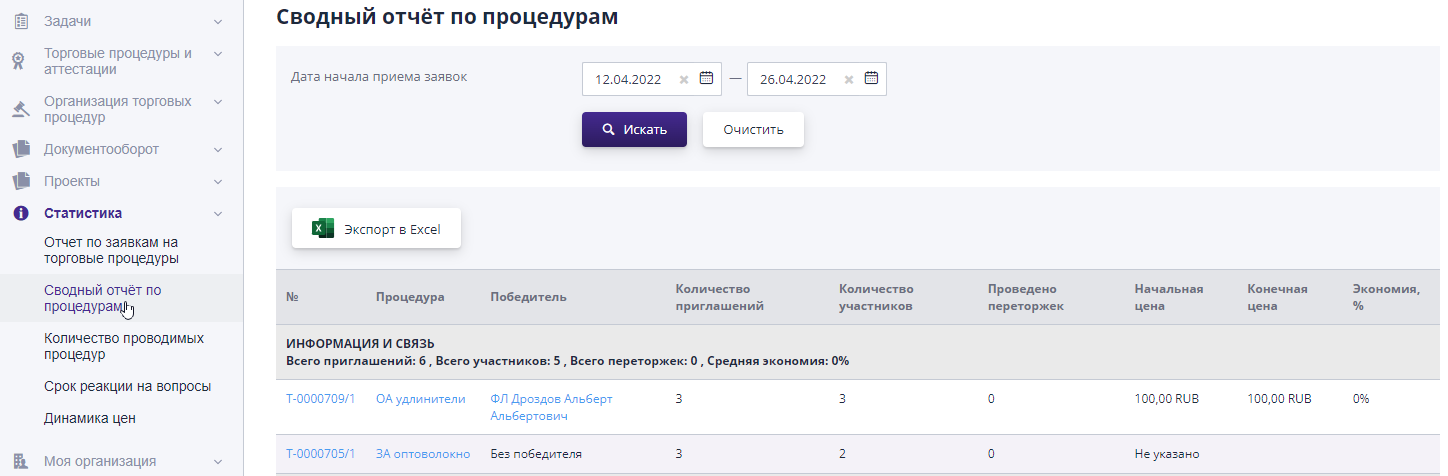Open calendar picker for start date 12.04.2022

[706, 79]
